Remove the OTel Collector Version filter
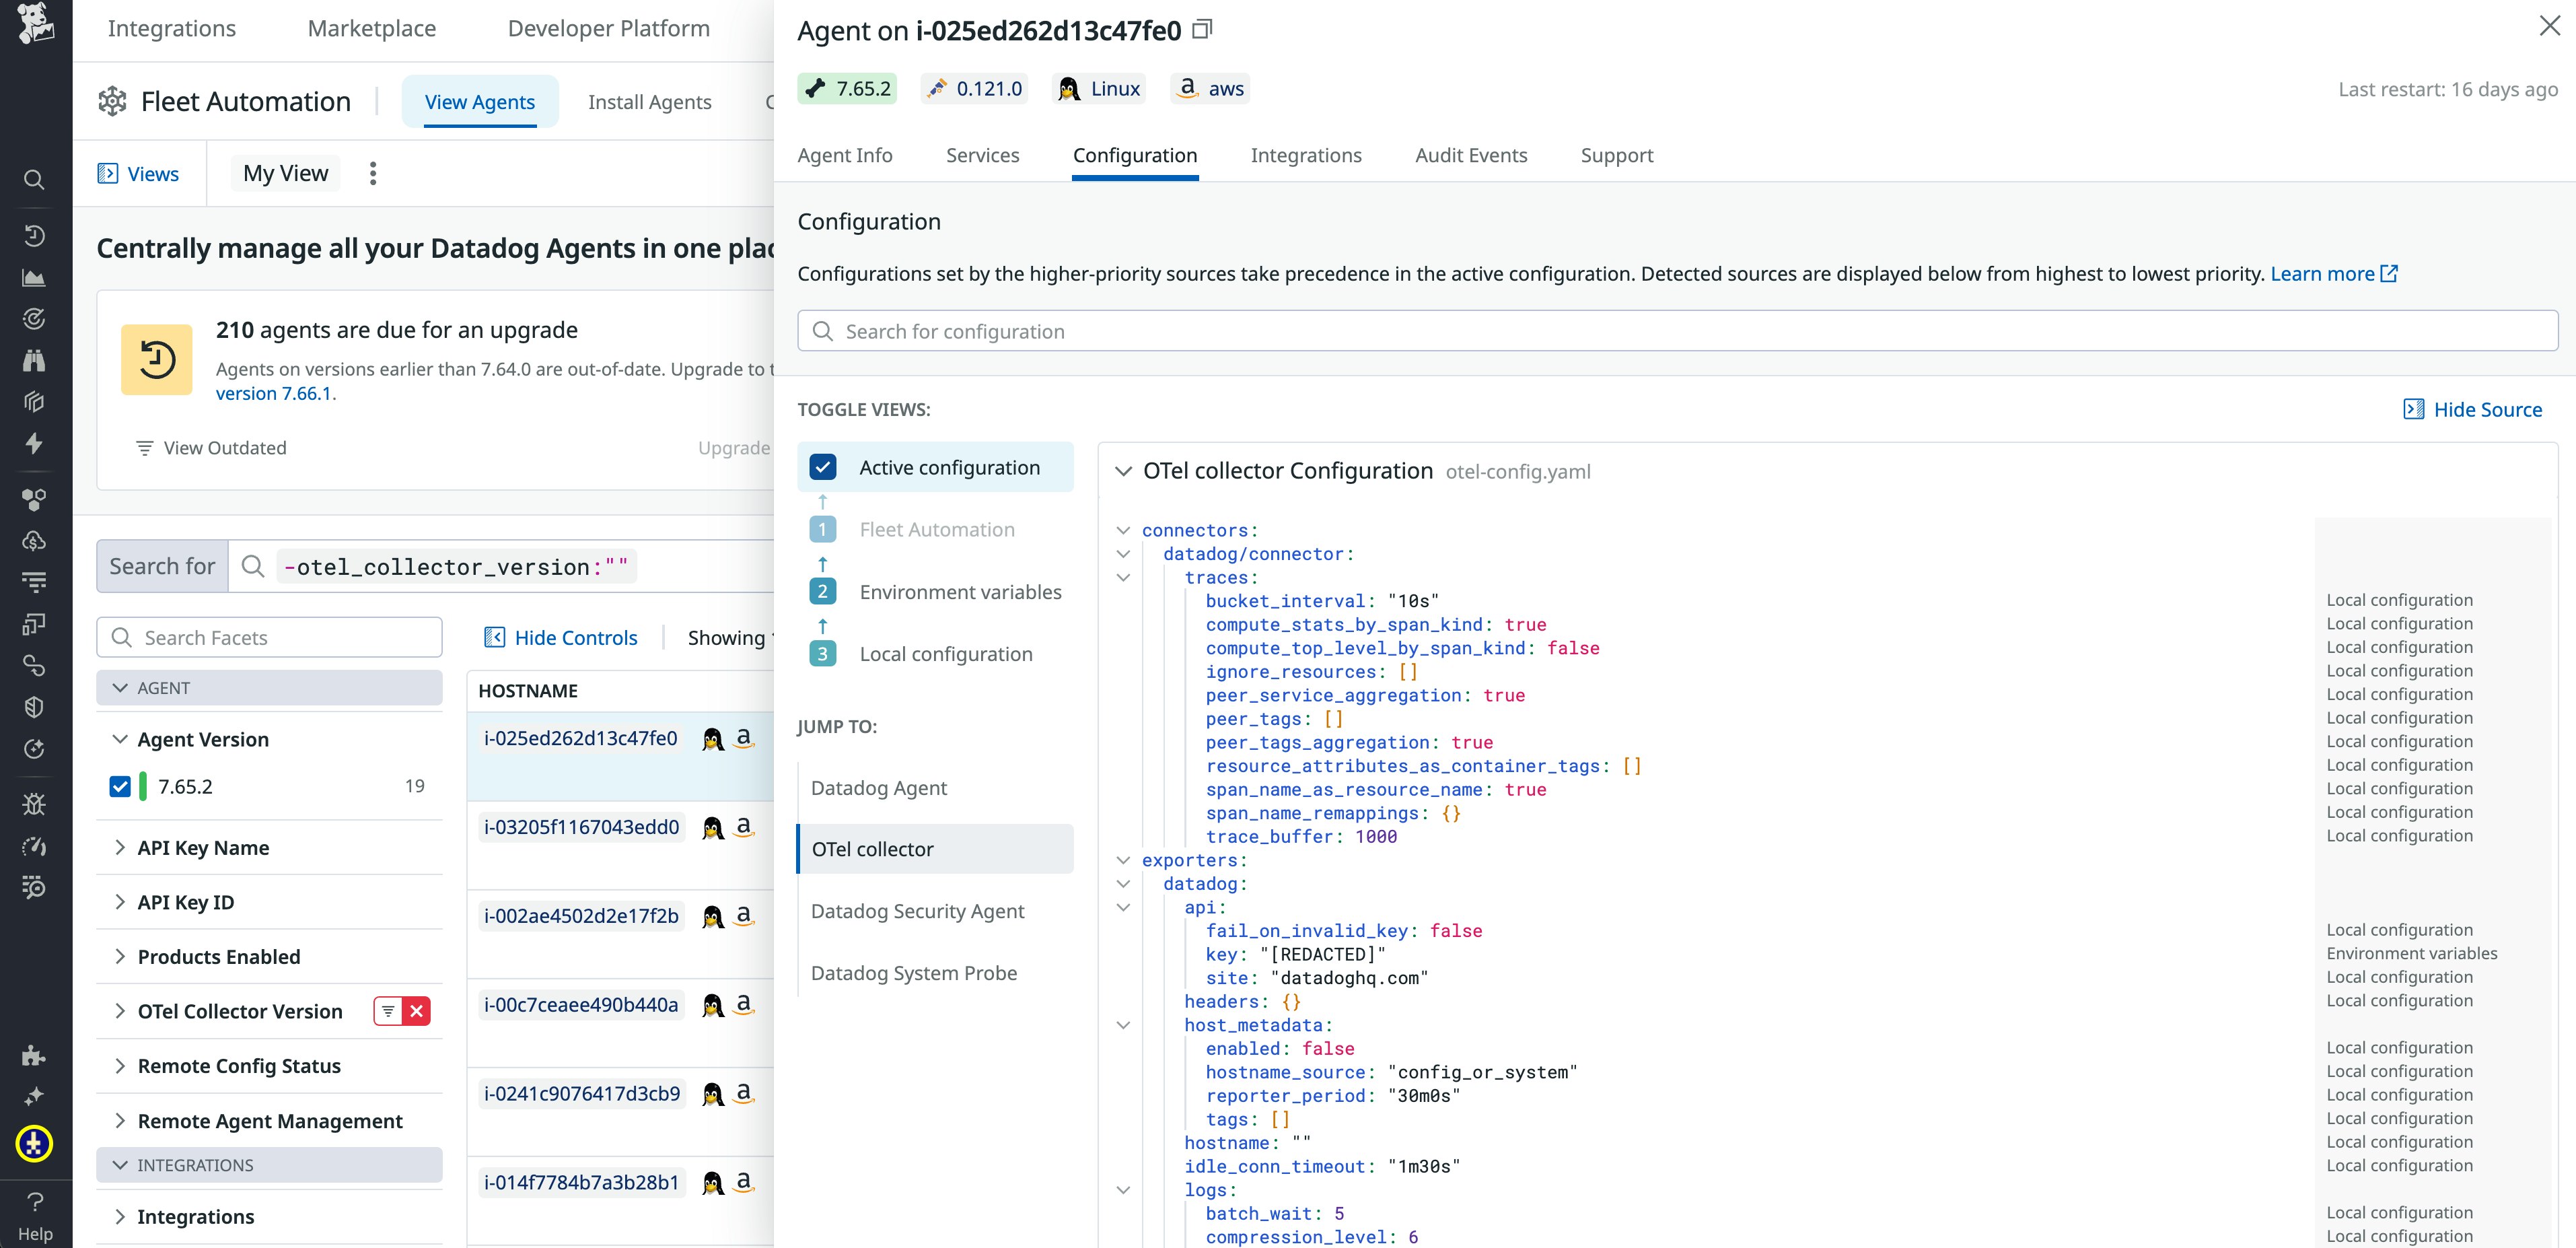The image size is (2576, 1248). [x=416, y=1011]
